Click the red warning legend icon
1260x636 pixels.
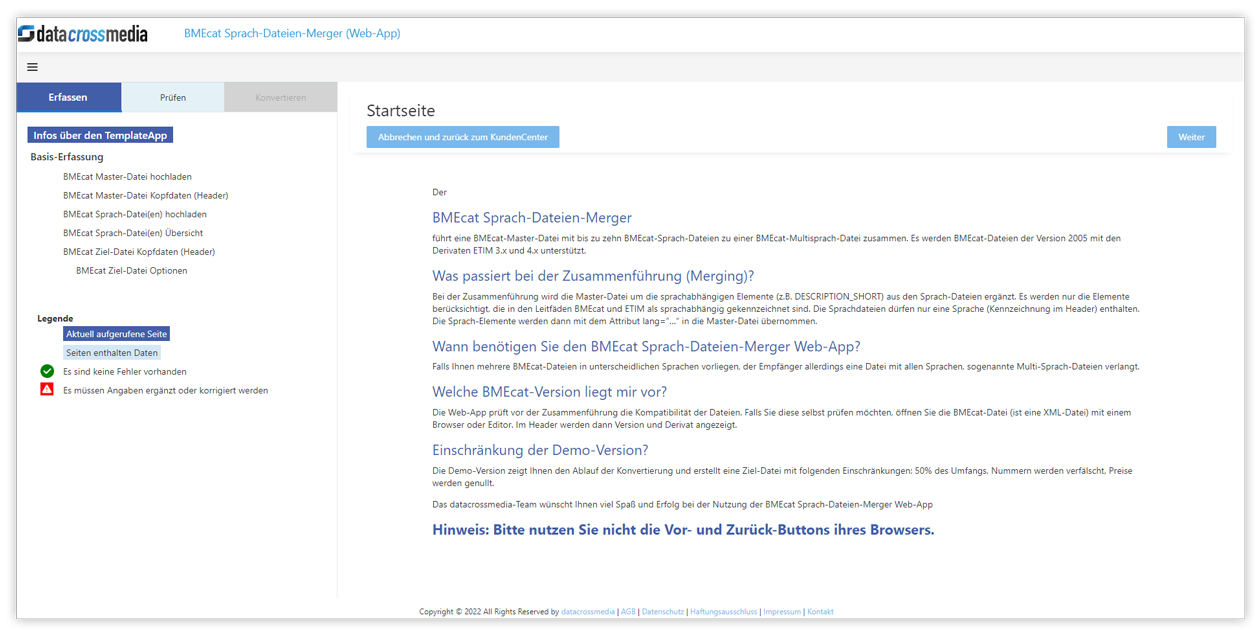(x=47, y=390)
